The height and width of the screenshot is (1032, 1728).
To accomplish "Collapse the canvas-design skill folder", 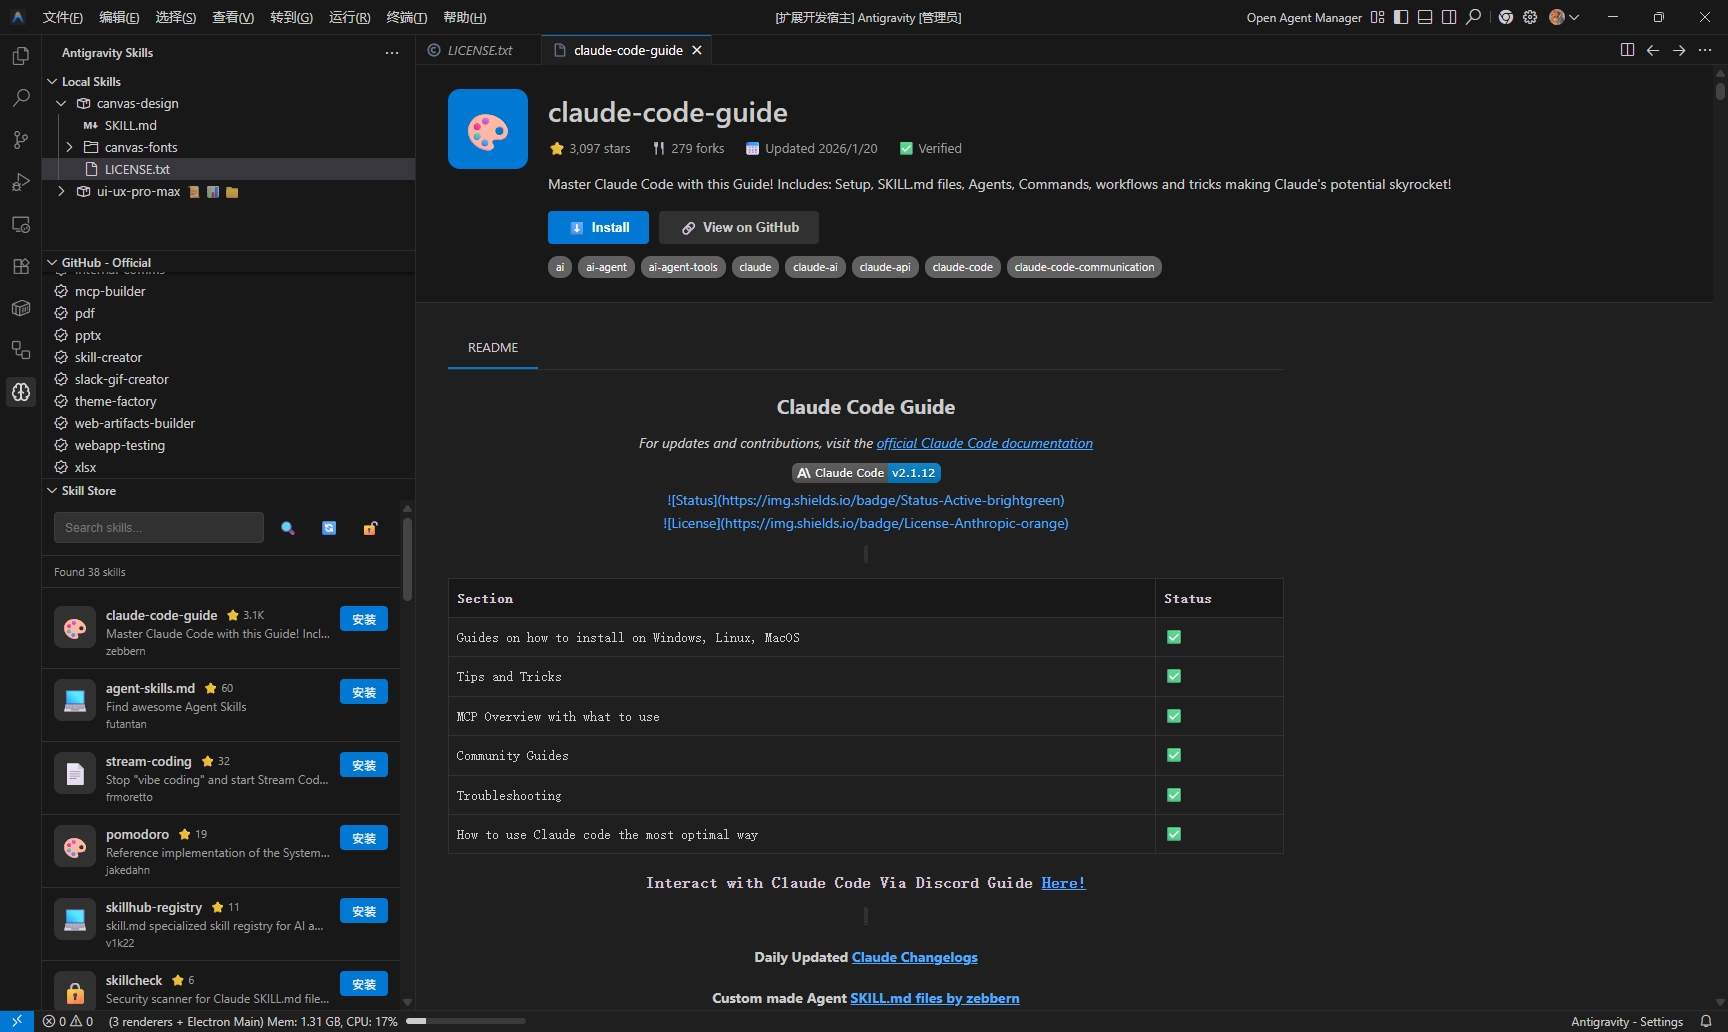I will (61, 103).
